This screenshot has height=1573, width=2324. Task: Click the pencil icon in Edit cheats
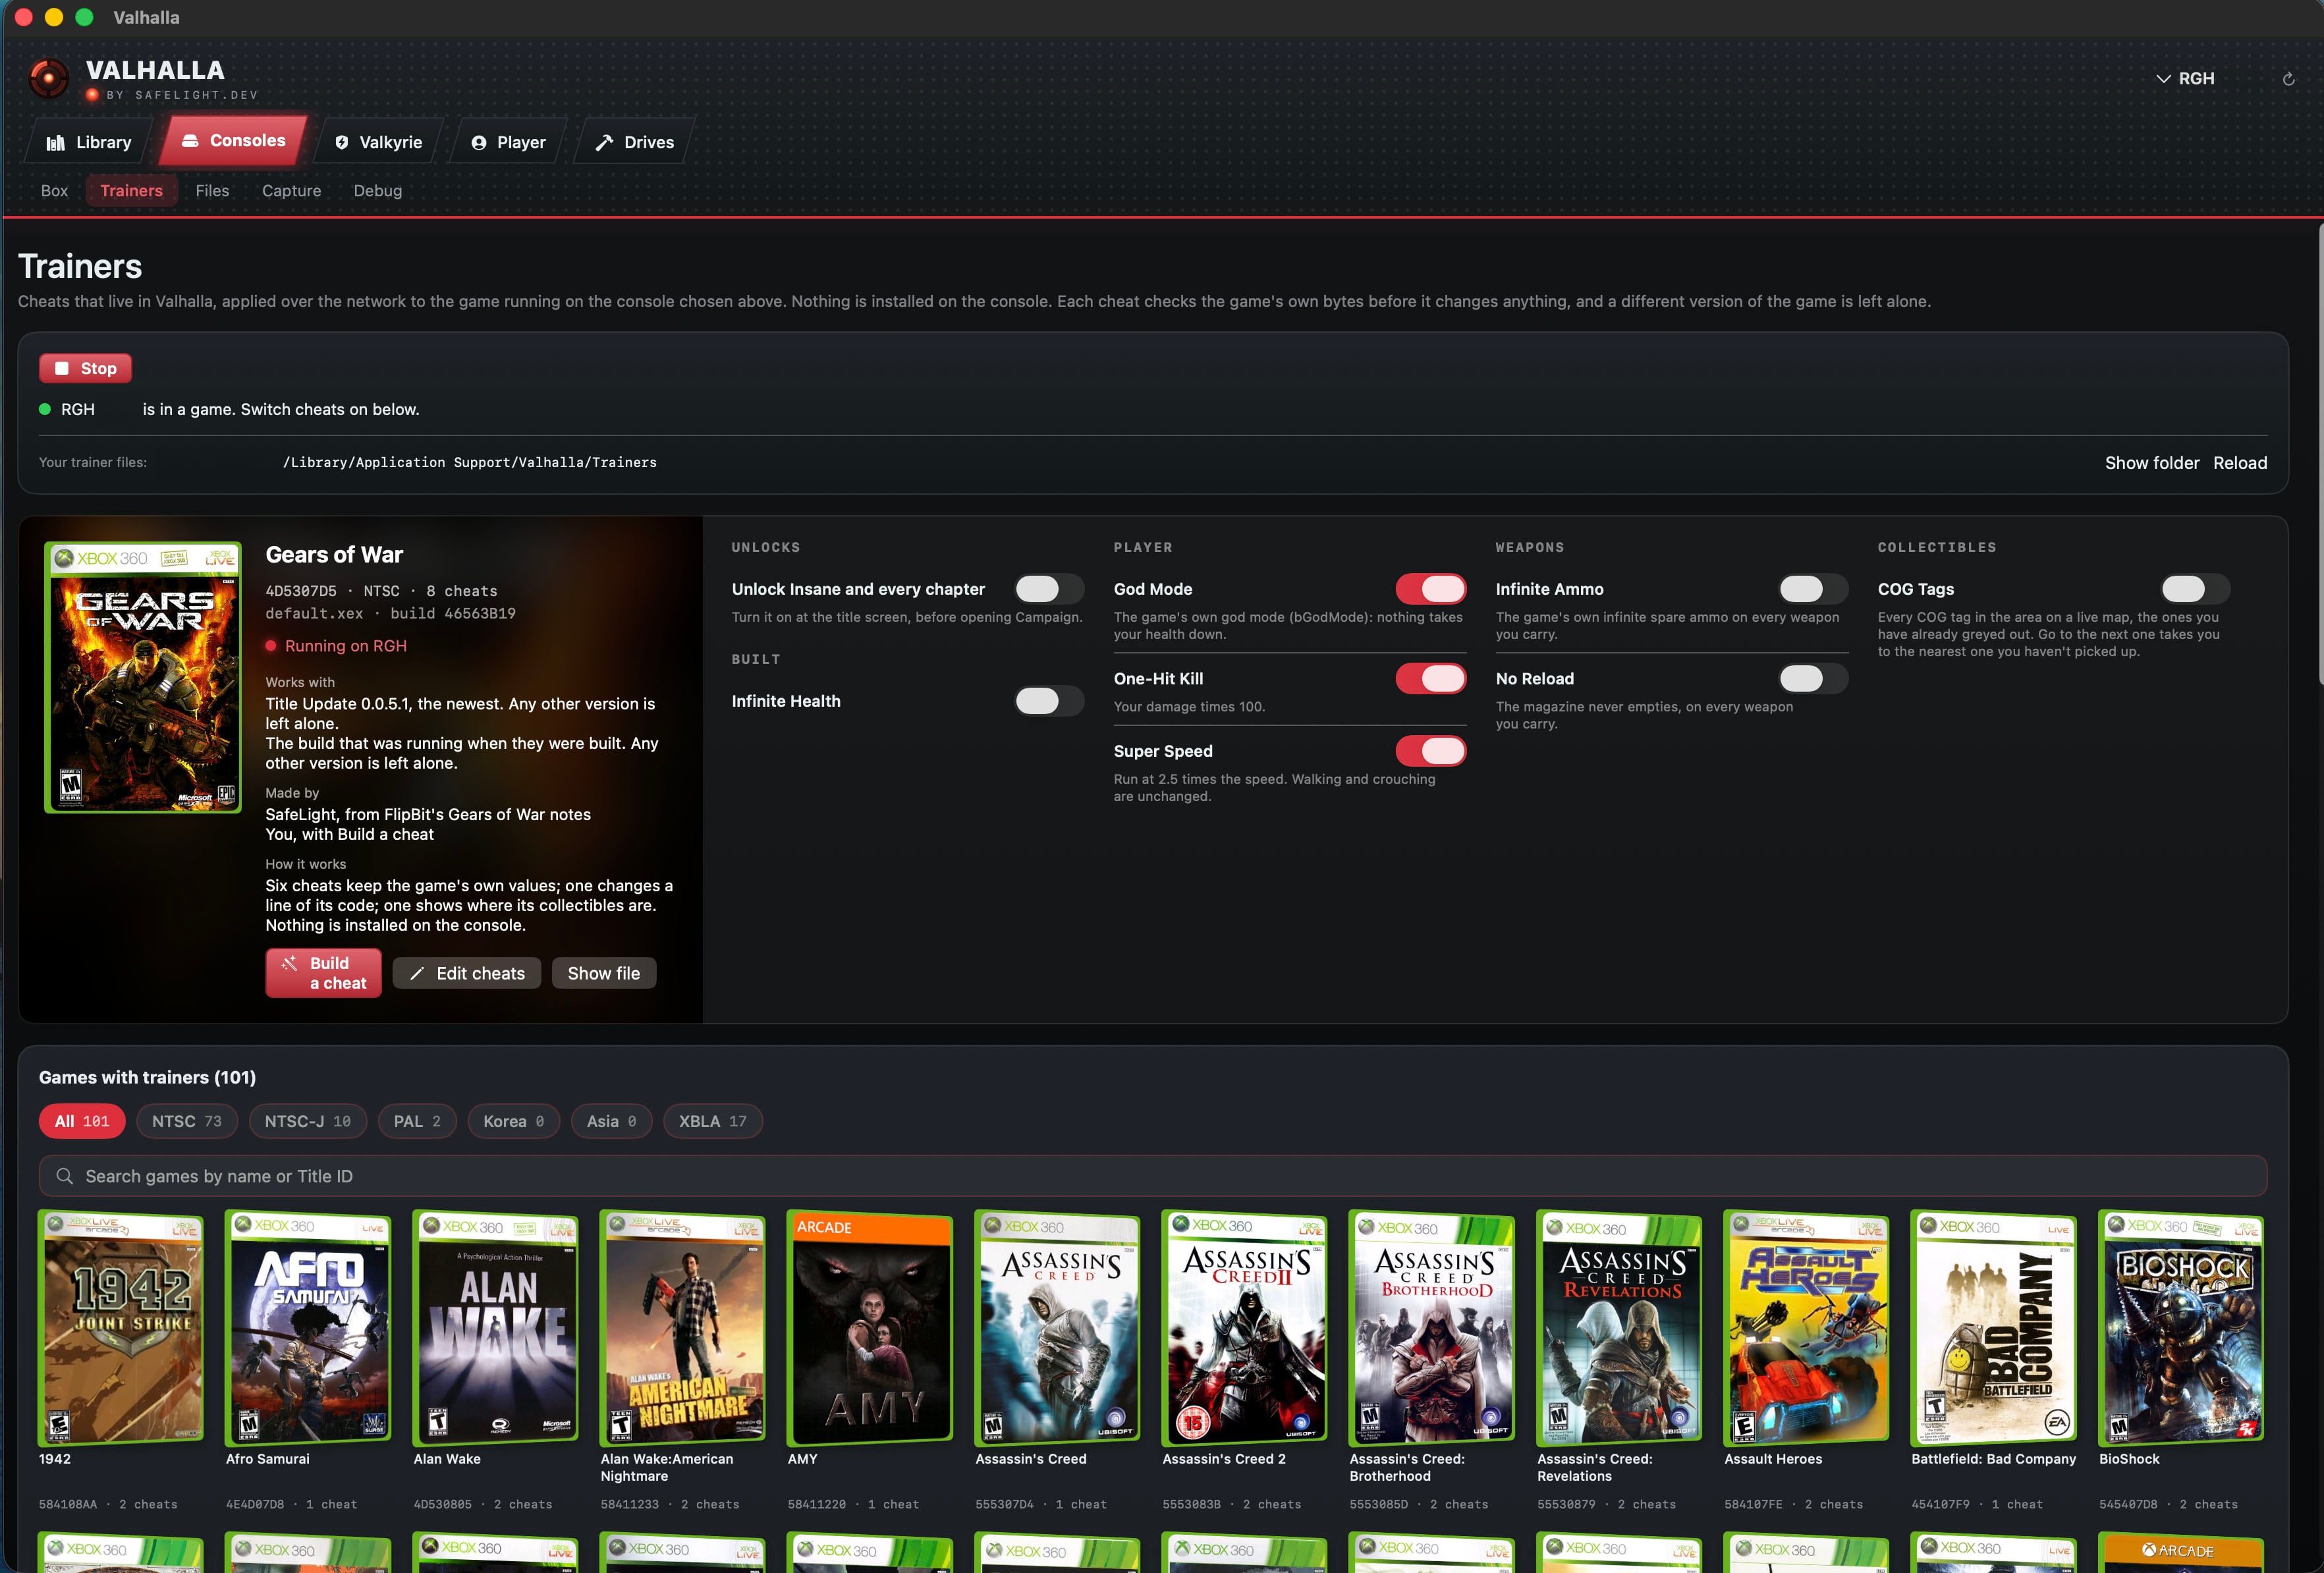click(417, 973)
